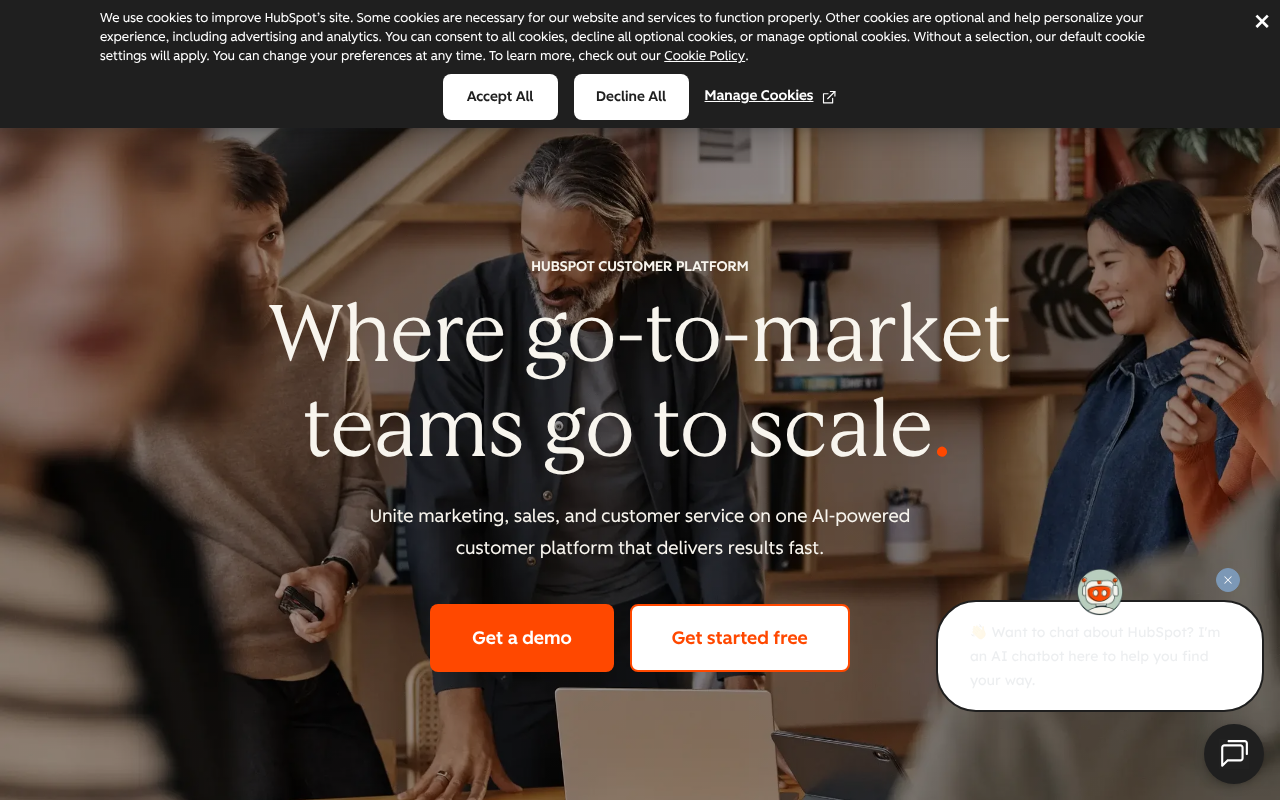This screenshot has width=1280, height=800.
Task: Accept all cookies
Action: tap(500, 97)
